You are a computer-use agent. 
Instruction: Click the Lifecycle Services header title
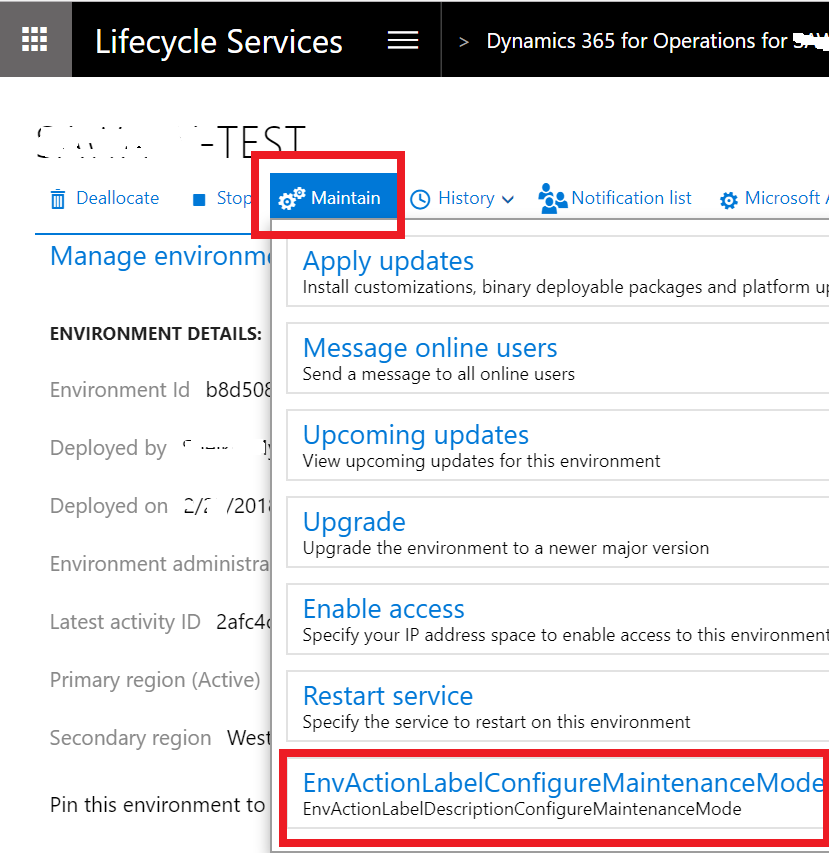click(x=218, y=42)
